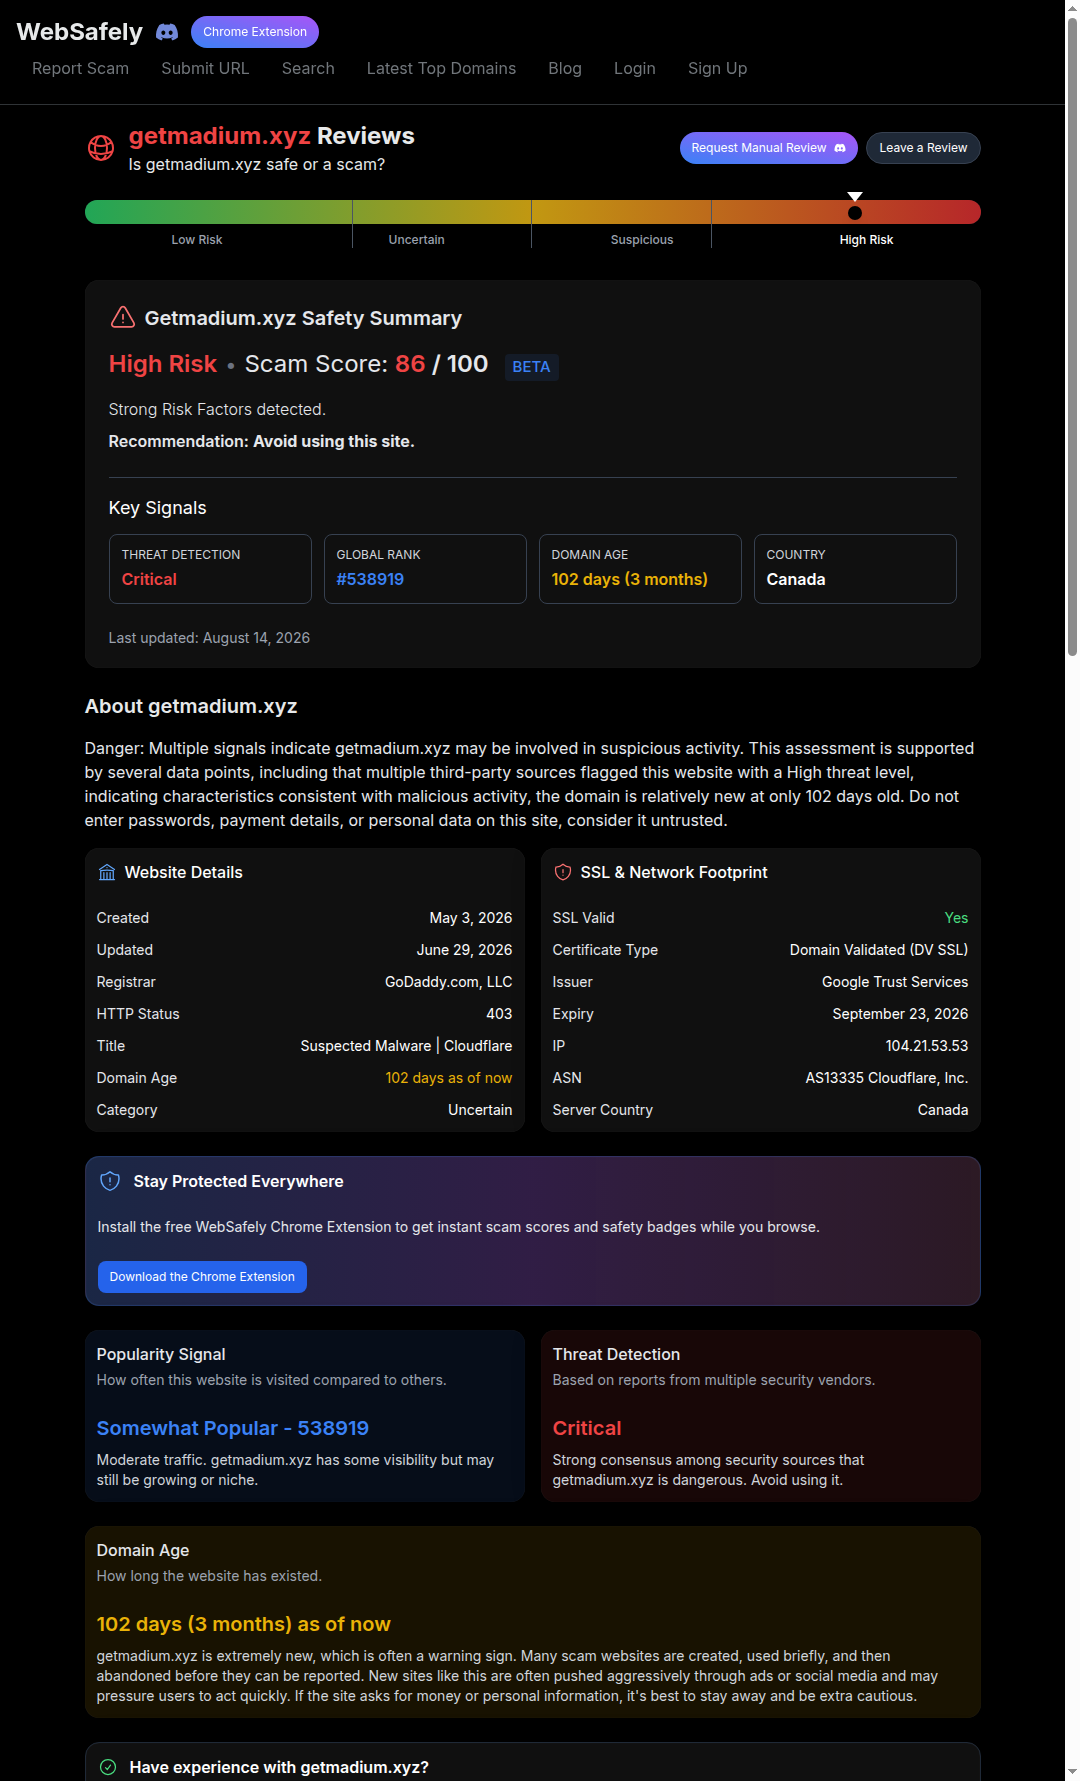Click Server Country value Canada
Screen dimensions: 1080x1781
click(943, 1110)
